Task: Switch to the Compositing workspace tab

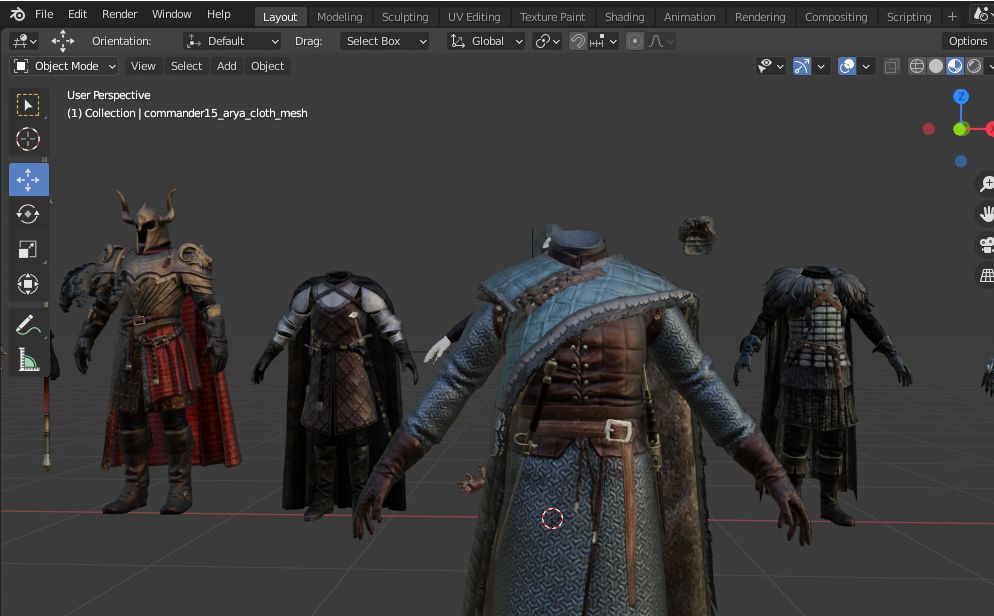Action: pyautogui.click(x=836, y=17)
